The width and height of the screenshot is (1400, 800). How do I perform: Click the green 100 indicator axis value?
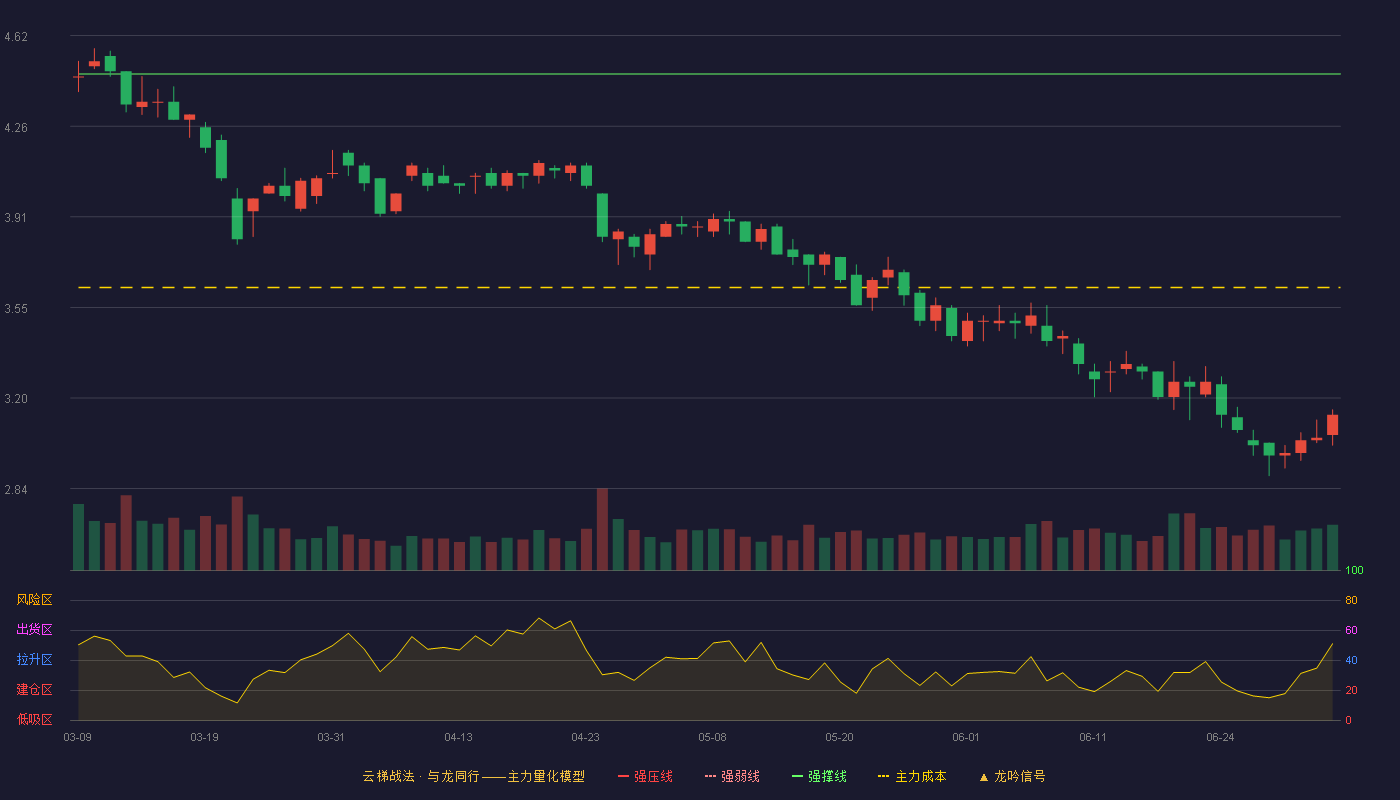point(1354,571)
